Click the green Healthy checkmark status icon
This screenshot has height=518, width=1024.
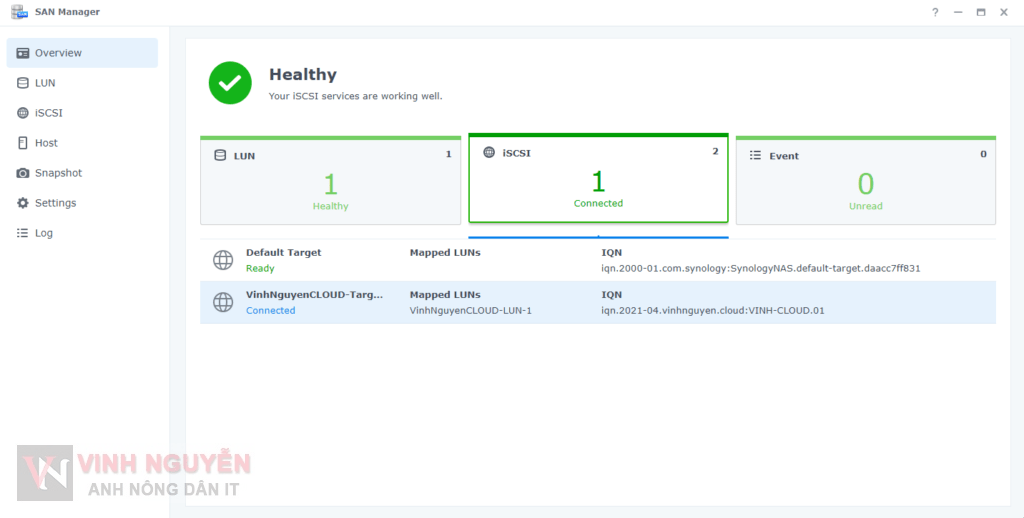[230, 83]
